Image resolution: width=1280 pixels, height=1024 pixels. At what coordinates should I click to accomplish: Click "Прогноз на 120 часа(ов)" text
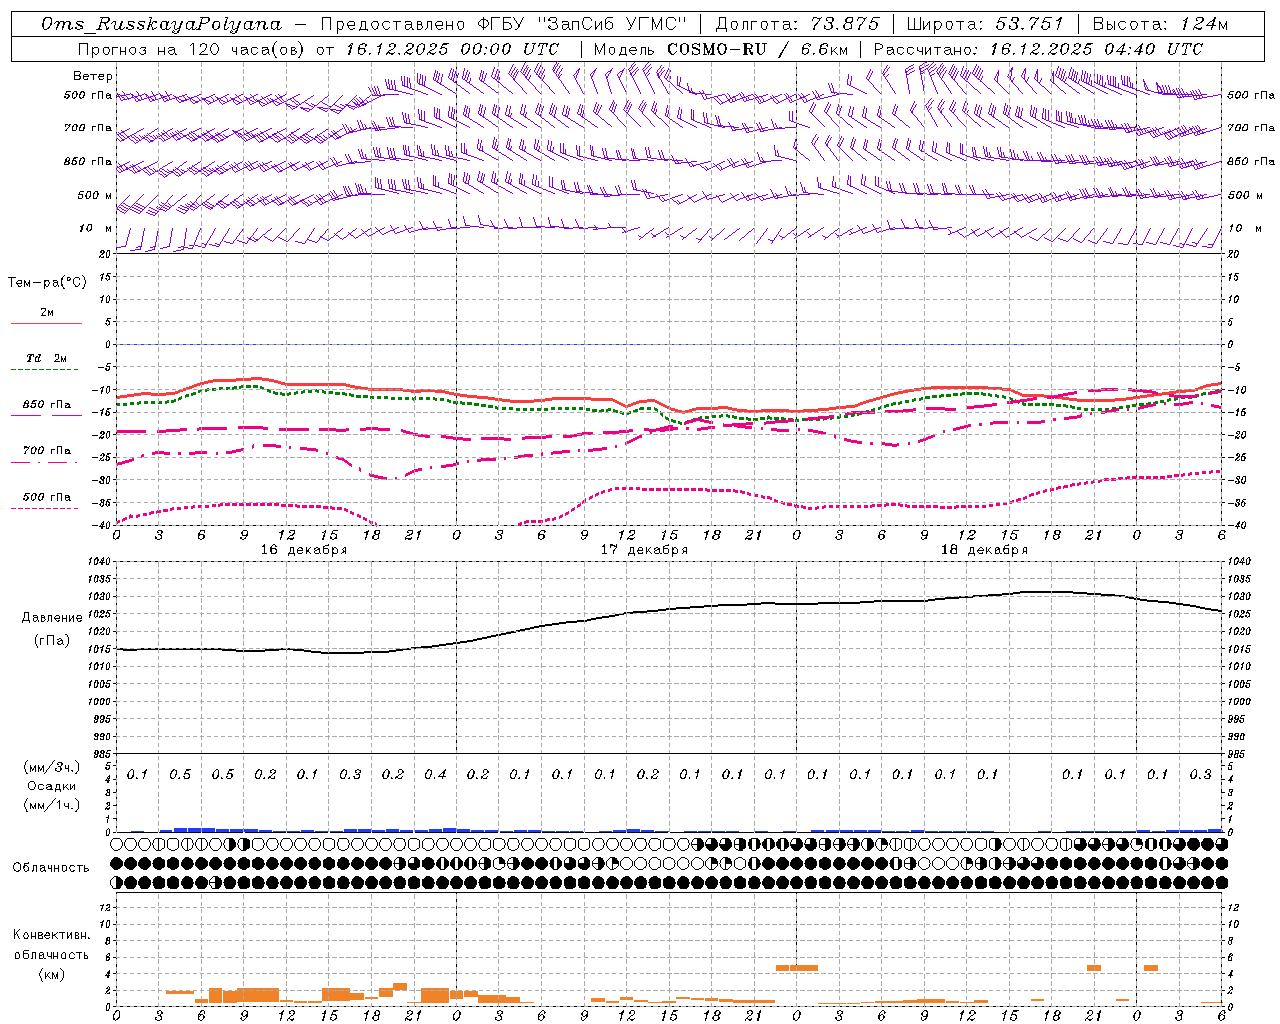coord(193,49)
